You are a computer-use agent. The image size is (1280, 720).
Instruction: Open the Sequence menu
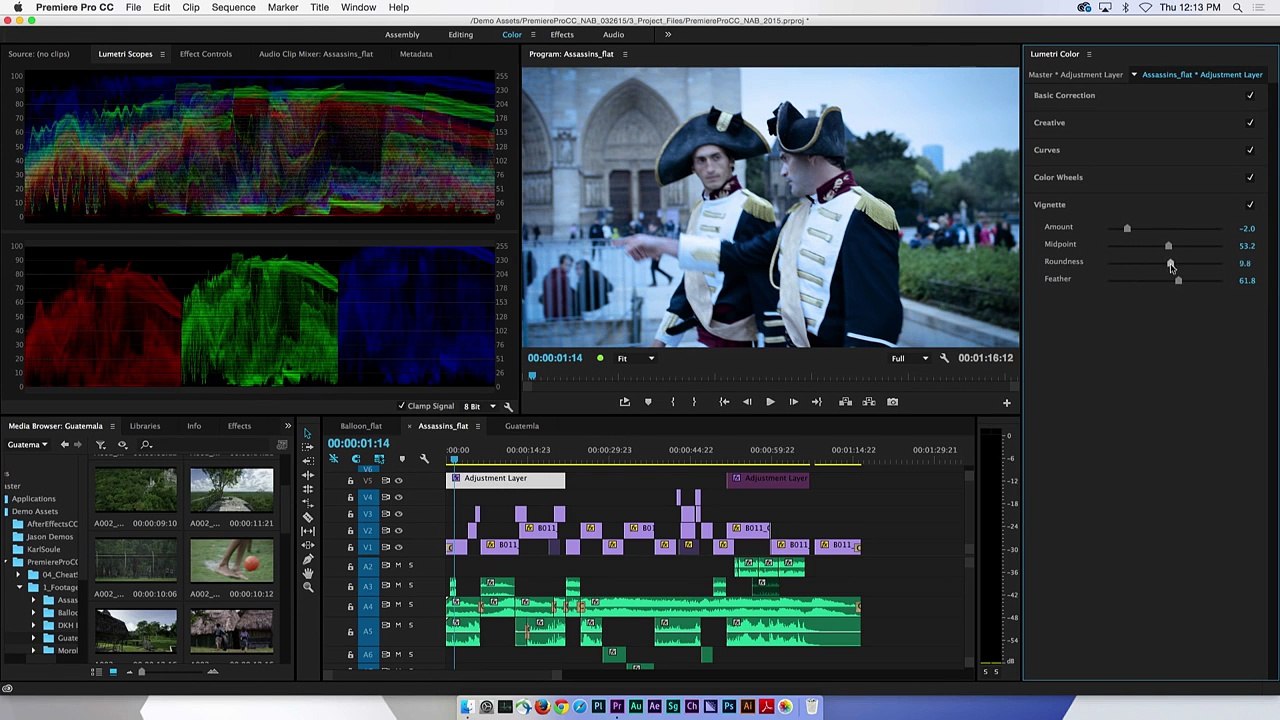coord(233,7)
